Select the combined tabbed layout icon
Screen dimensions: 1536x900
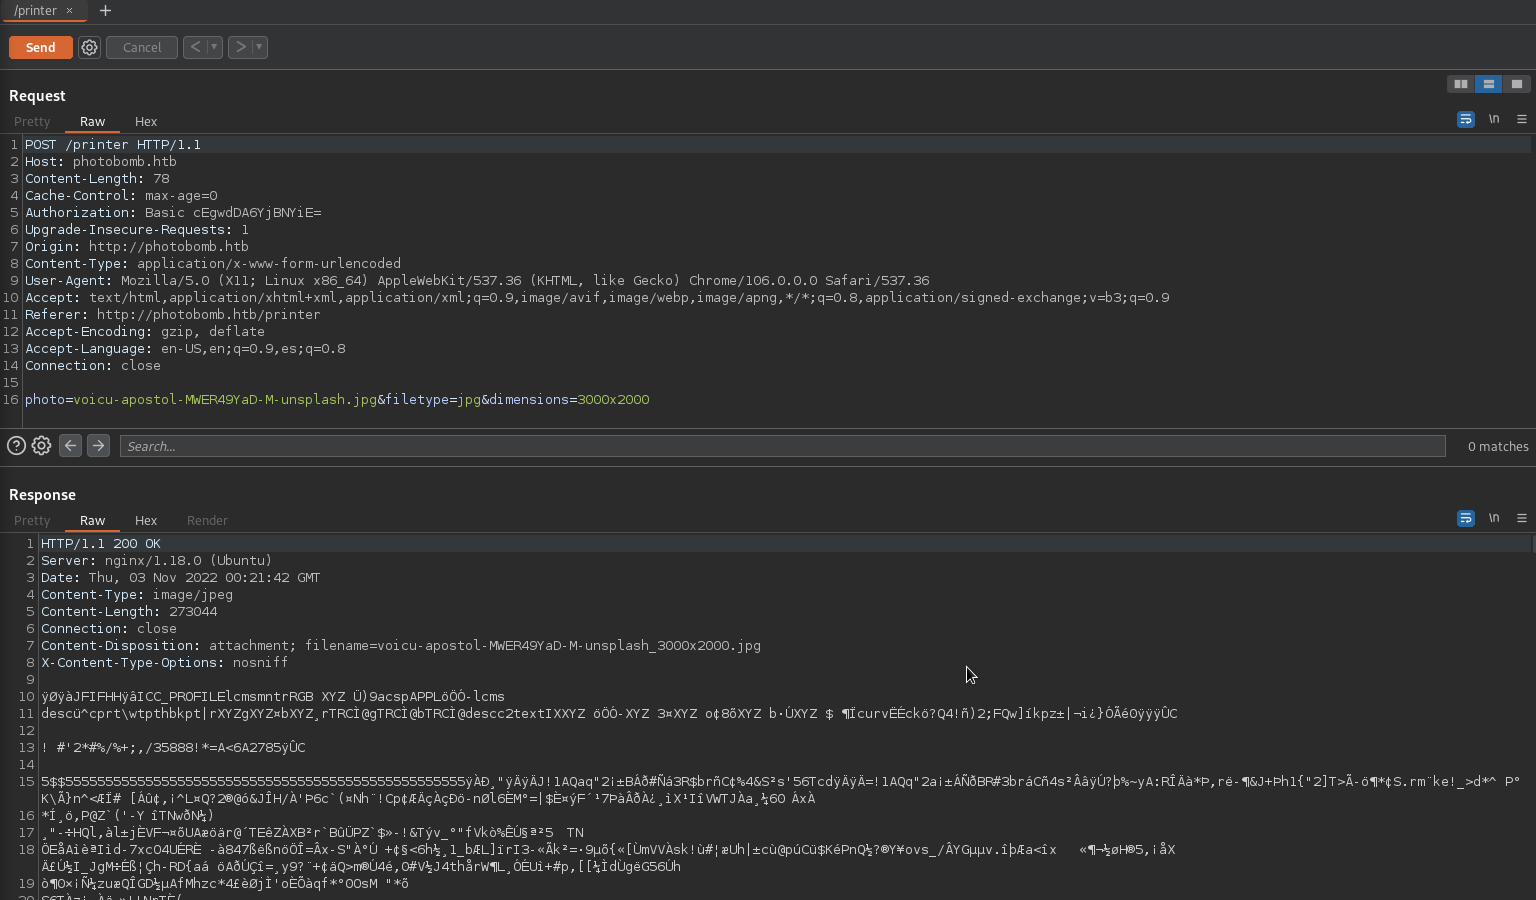tap(1517, 84)
